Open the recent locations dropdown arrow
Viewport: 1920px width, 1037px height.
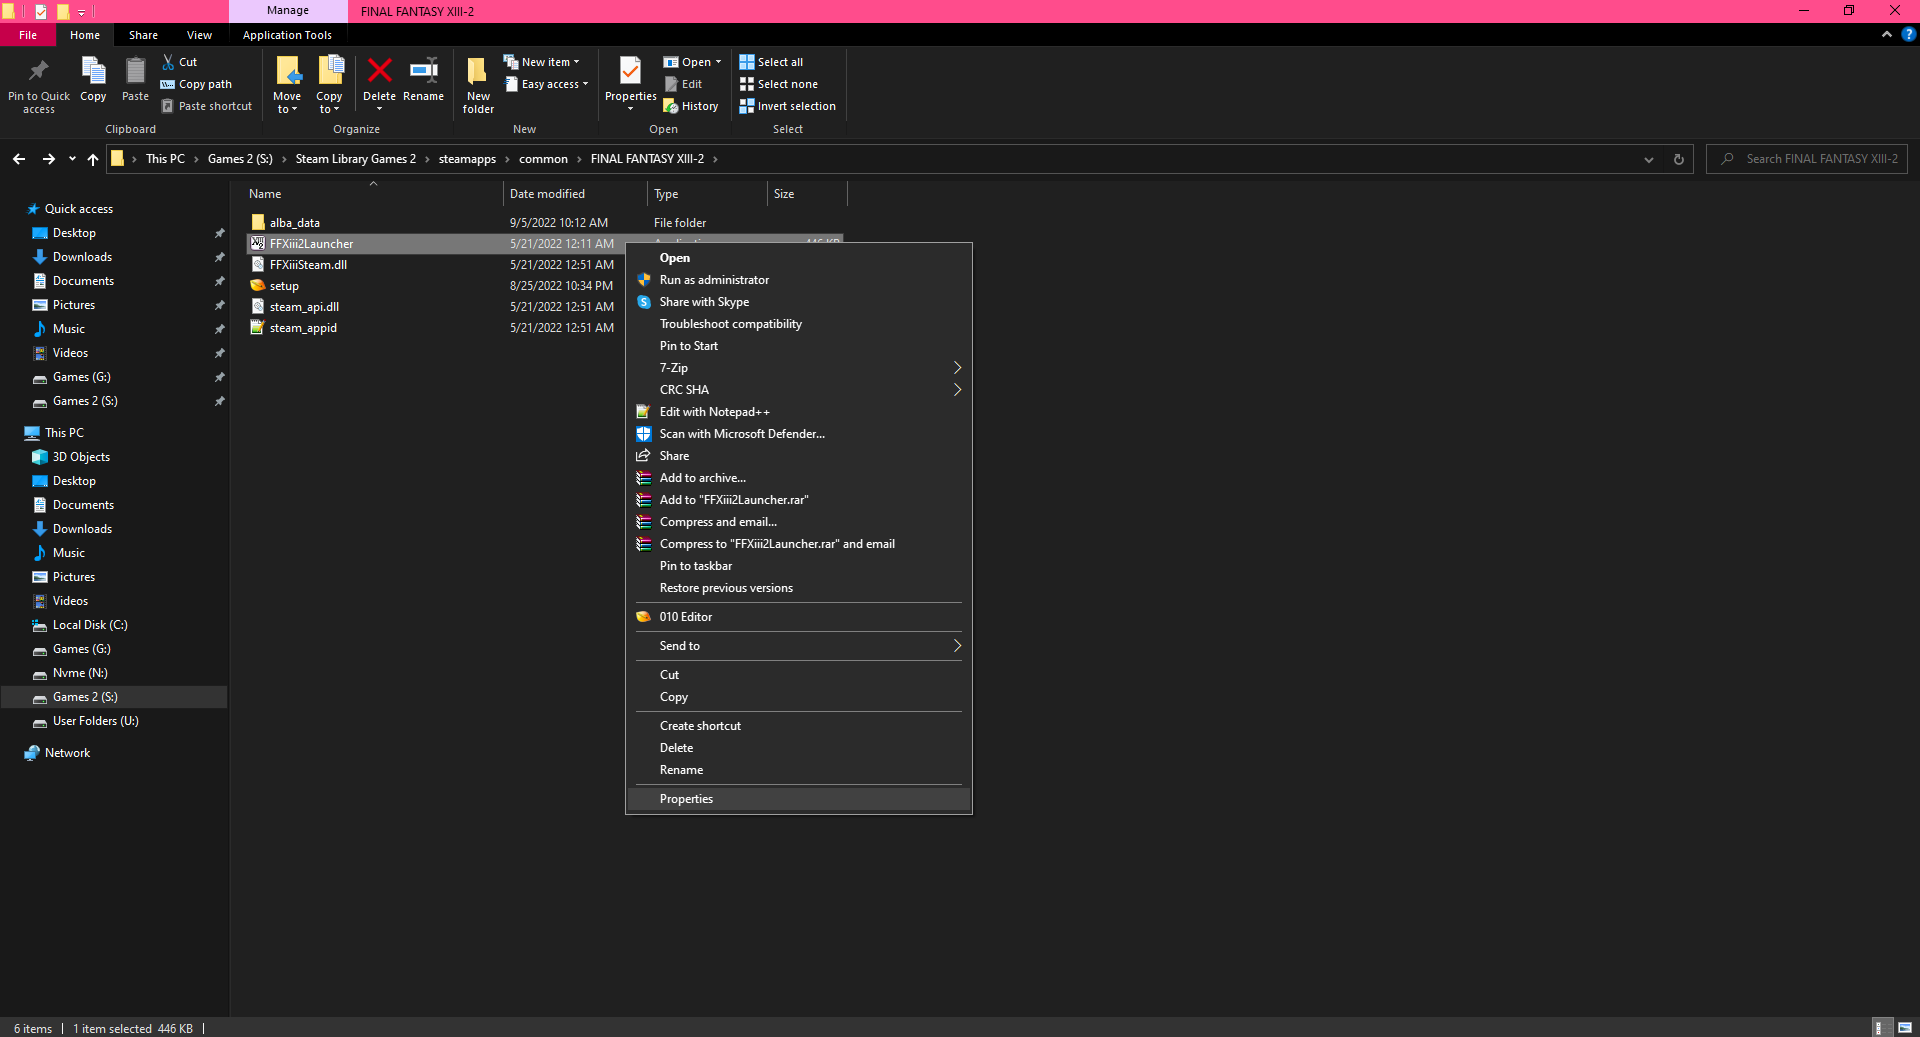[72, 159]
